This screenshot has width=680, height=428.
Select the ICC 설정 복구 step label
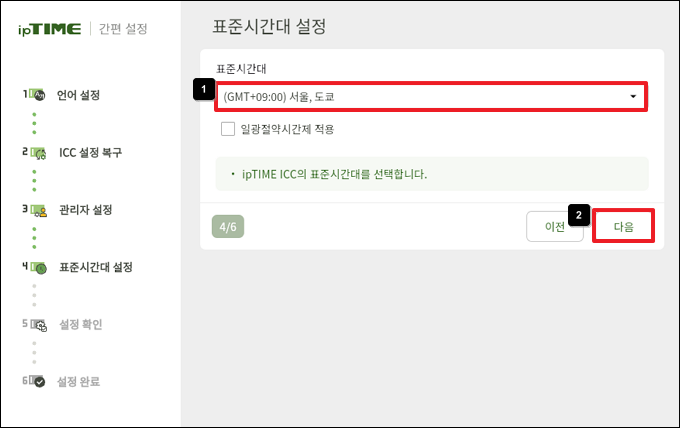pyautogui.click(x=90, y=153)
